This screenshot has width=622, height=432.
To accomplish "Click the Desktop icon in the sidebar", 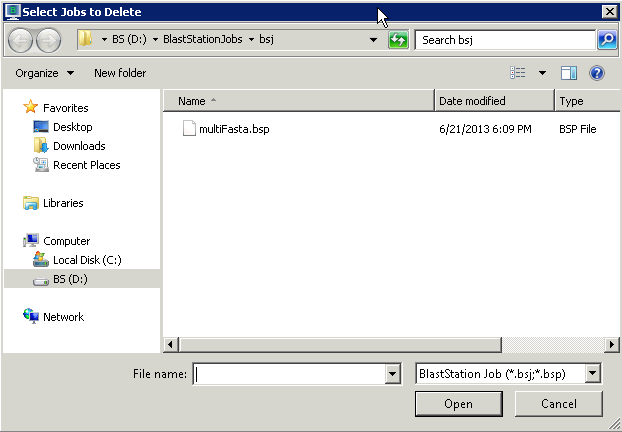I will [x=41, y=127].
